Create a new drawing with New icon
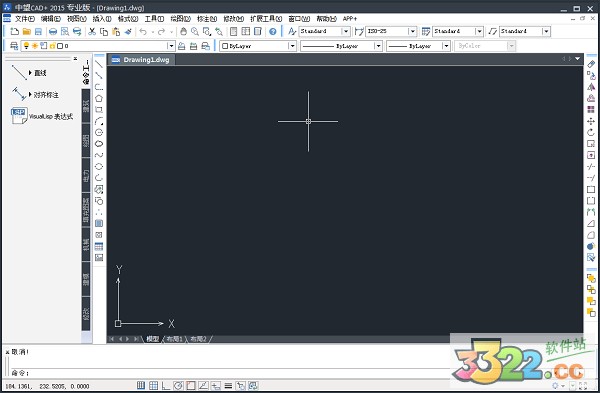600x393 pixels. 15,31
